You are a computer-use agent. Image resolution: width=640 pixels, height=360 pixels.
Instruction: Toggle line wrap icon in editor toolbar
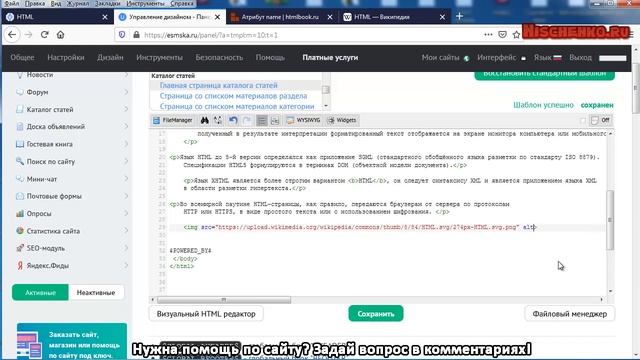pos(262,120)
